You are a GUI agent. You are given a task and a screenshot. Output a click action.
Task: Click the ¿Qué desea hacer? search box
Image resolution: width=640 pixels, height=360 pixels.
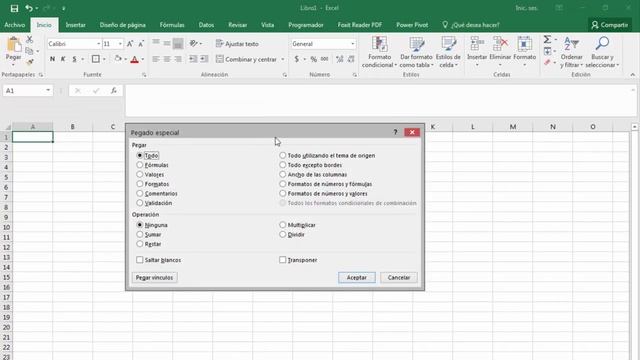(x=471, y=25)
